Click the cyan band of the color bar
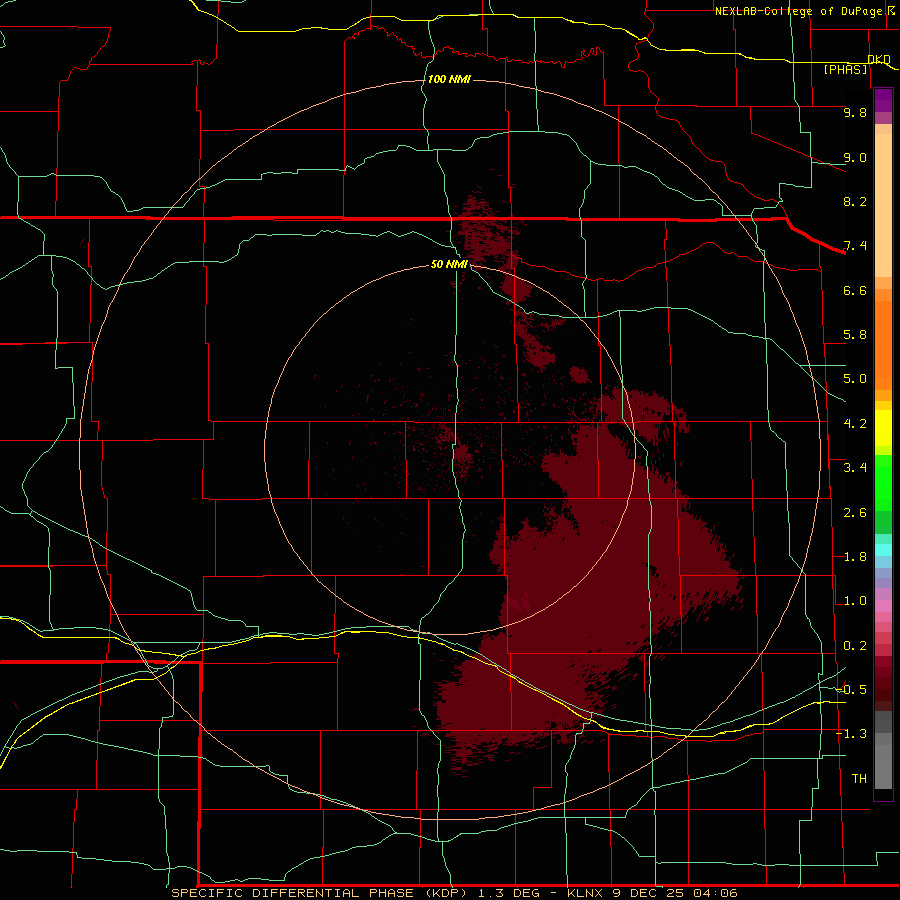This screenshot has height=900, width=900. [x=883, y=549]
